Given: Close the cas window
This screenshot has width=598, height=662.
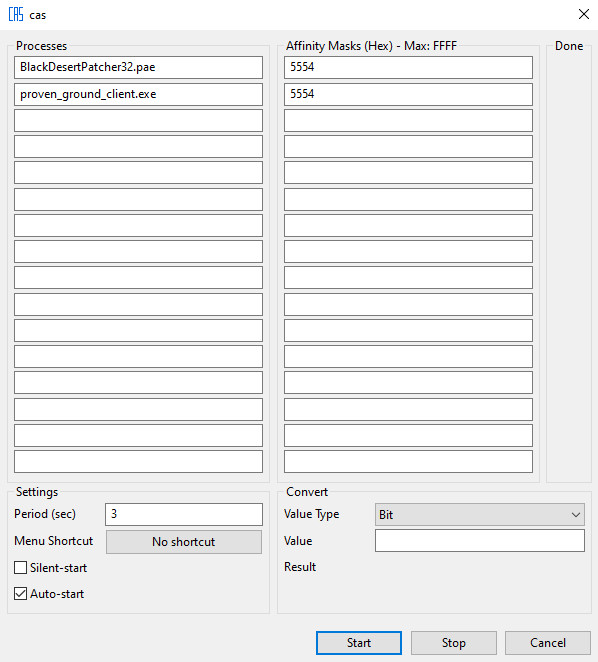Looking at the screenshot, I should tap(584, 14).
